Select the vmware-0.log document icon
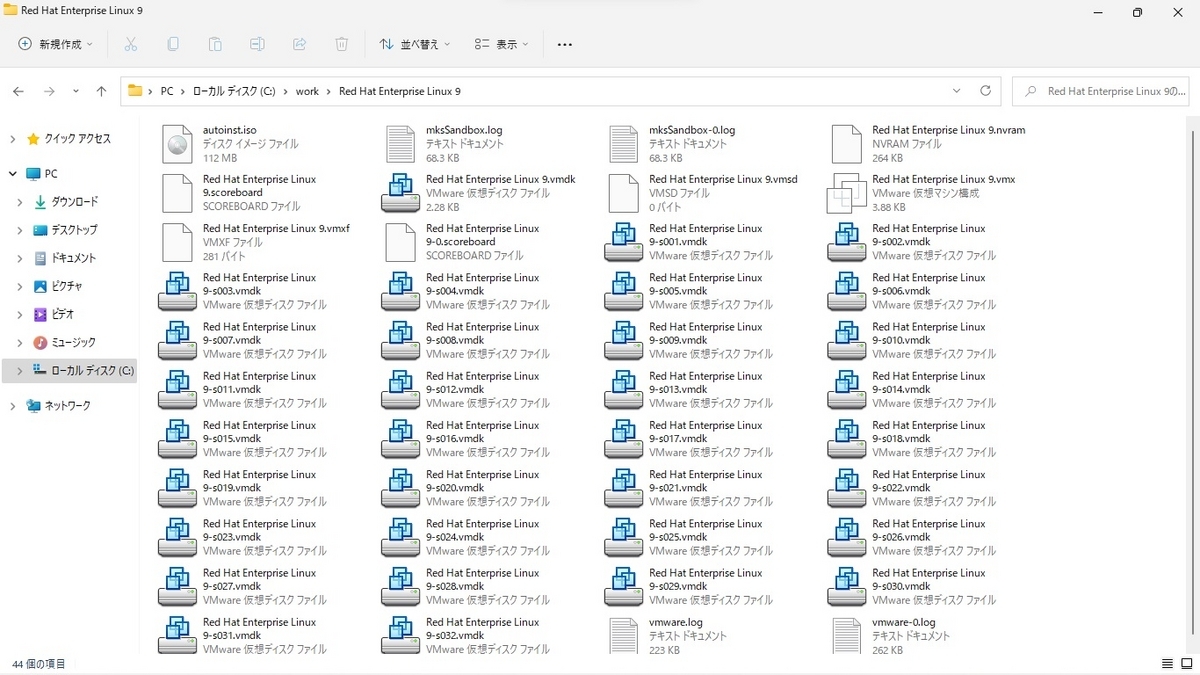Image resolution: width=1200 pixels, height=675 pixels. coord(846,636)
